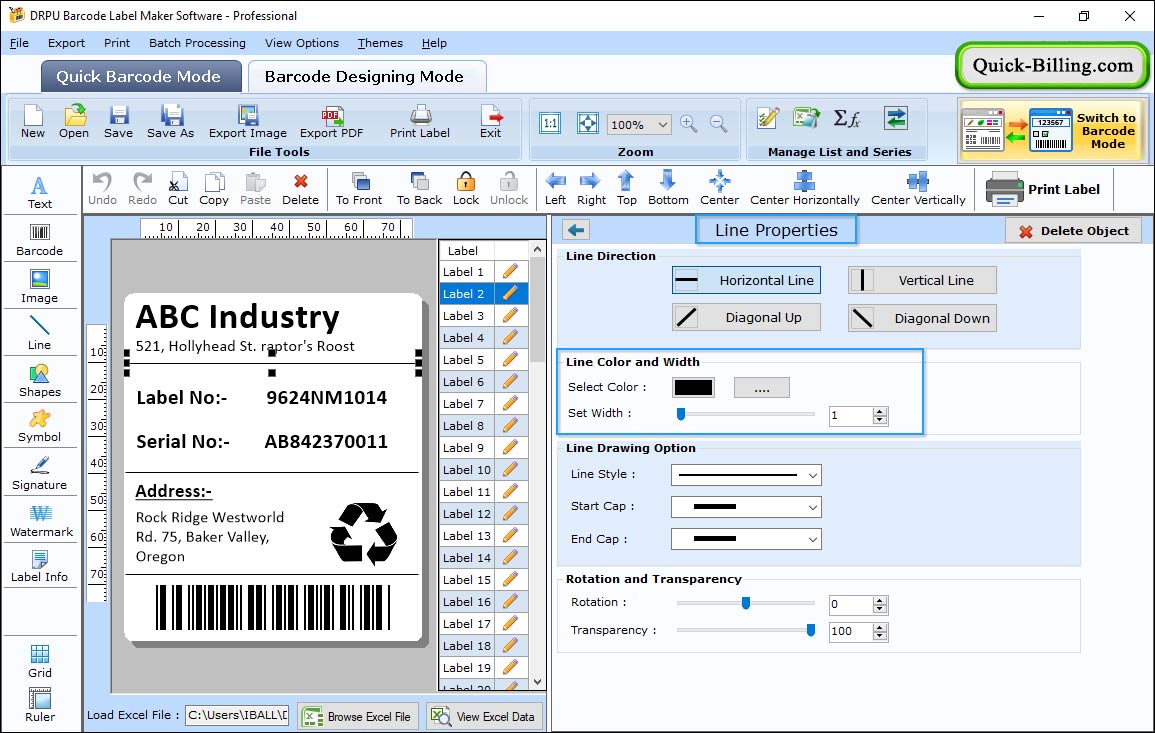Select Vertical Line direction
The image size is (1155, 733).
pos(922,280)
